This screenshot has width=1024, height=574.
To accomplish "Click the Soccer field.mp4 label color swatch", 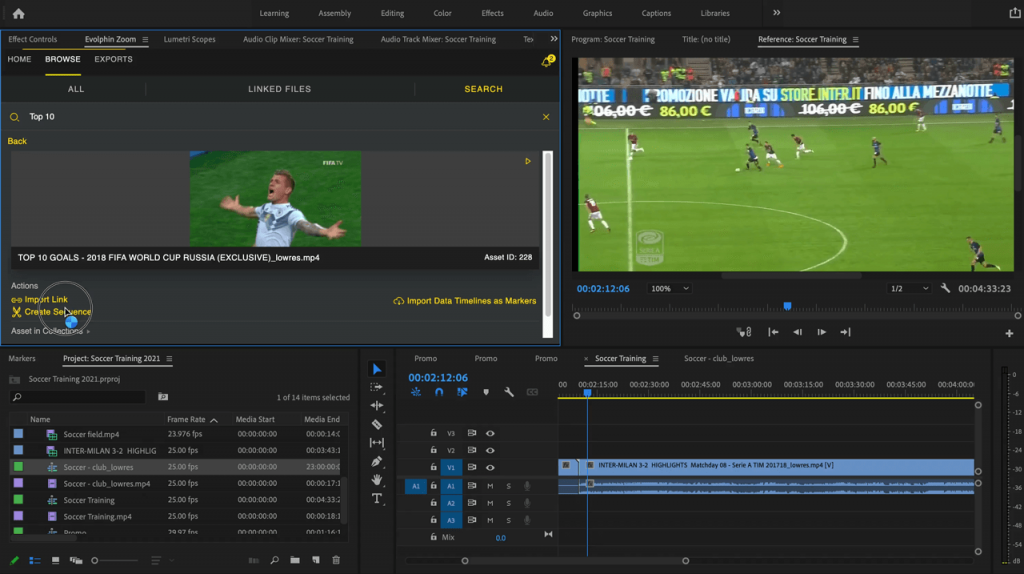I will click(x=18, y=434).
